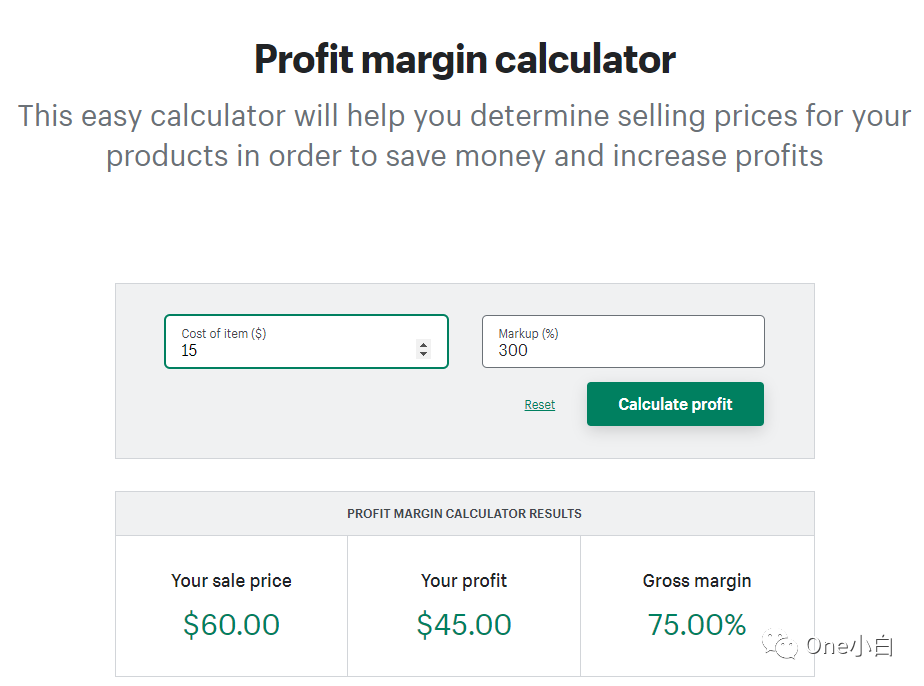Viewport: 924px width, 686px height.
Task: Click the "Your sale price" label
Action: pyautogui.click(x=231, y=581)
